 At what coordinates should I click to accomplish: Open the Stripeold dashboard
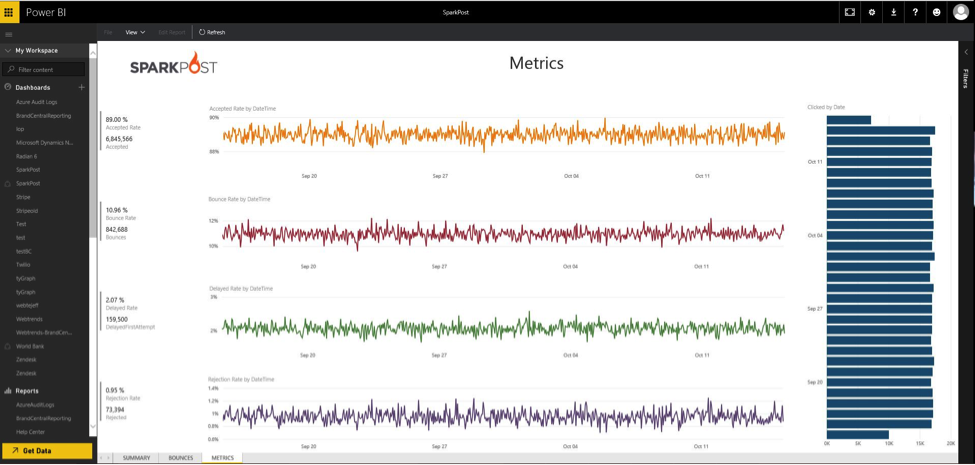point(27,210)
